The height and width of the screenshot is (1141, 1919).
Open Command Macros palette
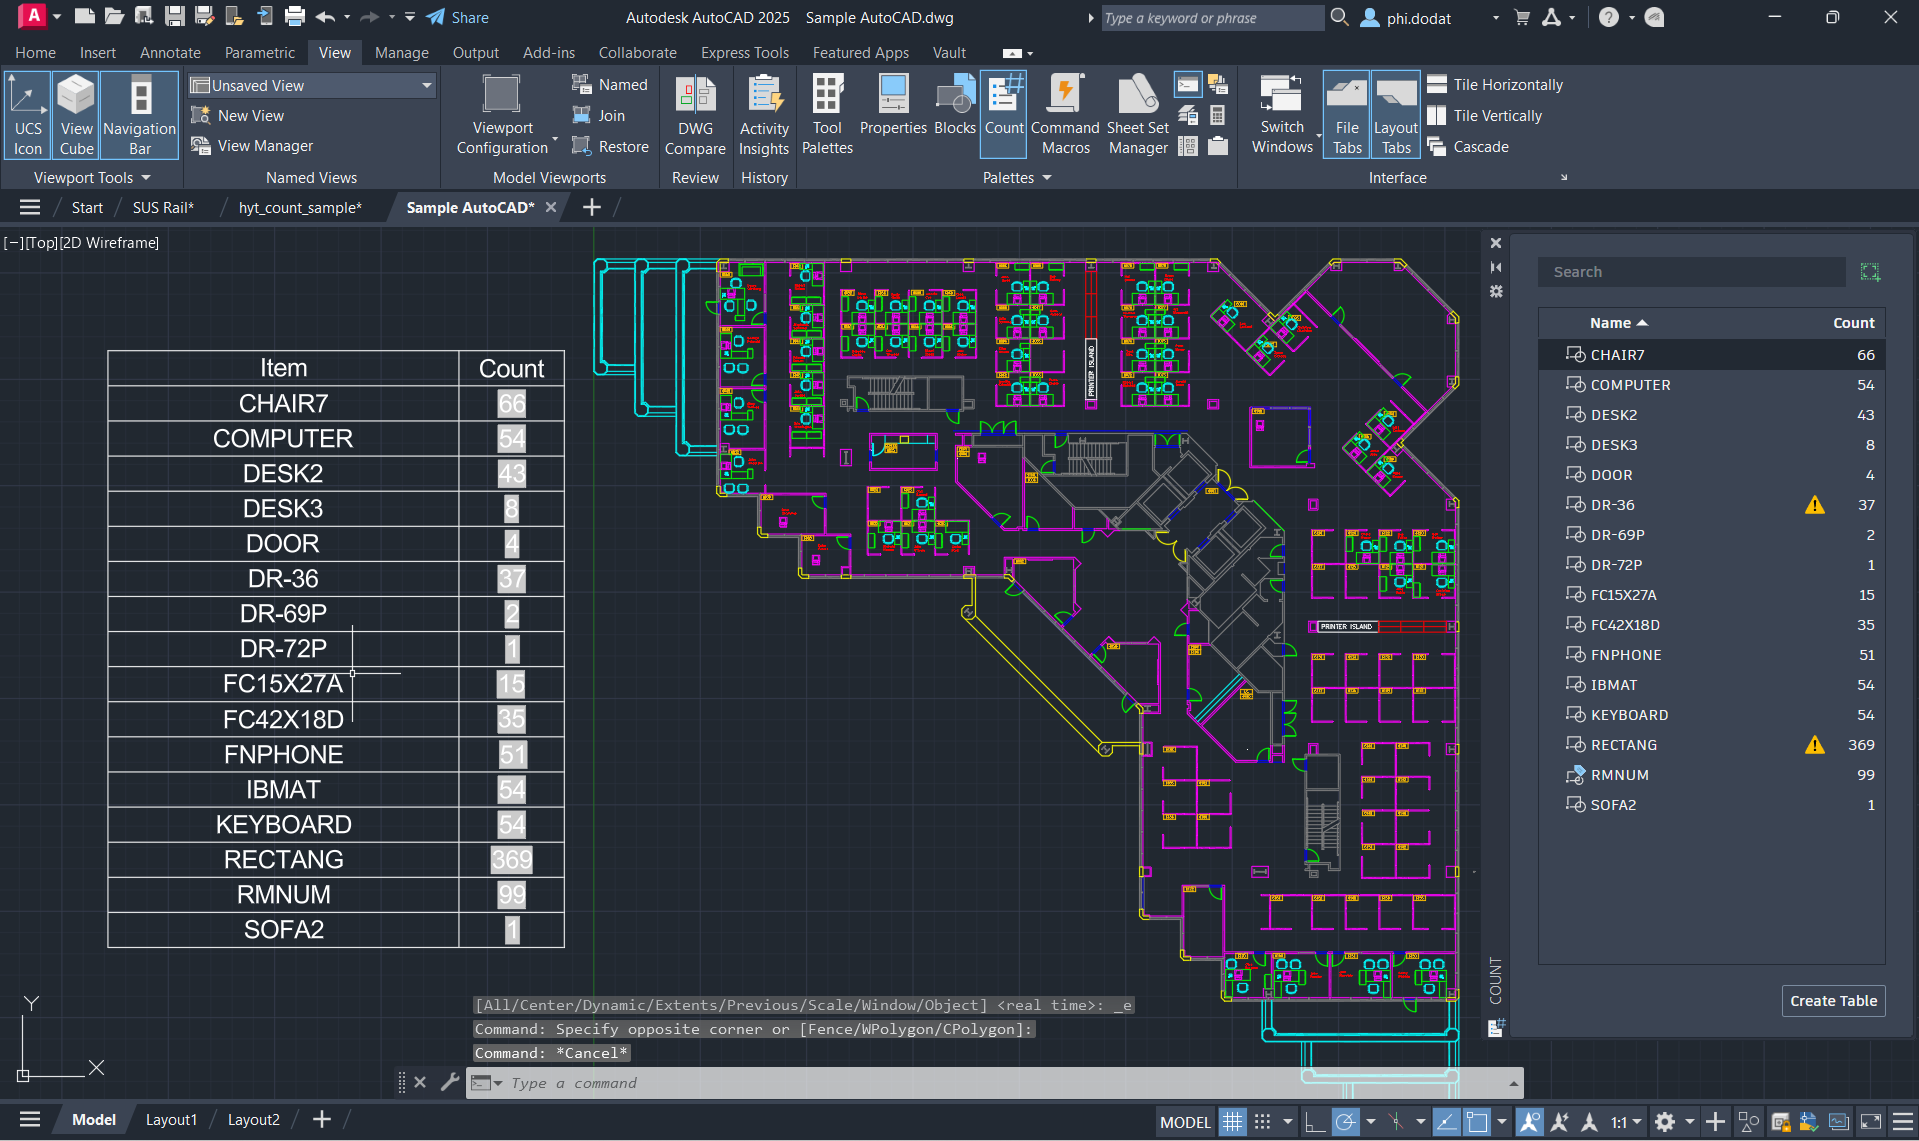coord(1065,115)
